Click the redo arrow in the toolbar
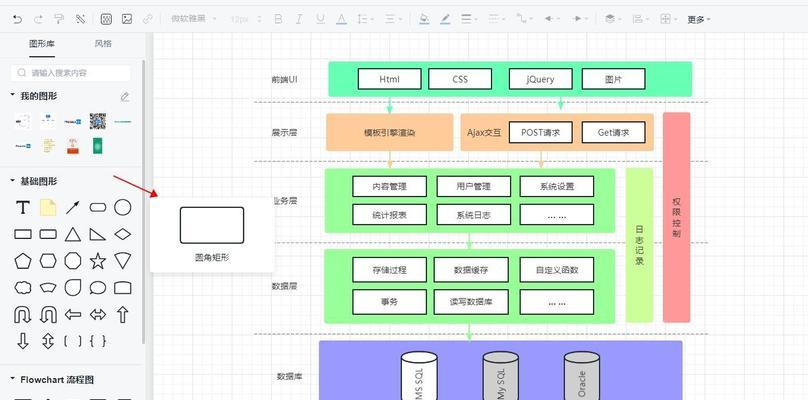Image resolution: width=808 pixels, height=400 pixels. [x=38, y=20]
